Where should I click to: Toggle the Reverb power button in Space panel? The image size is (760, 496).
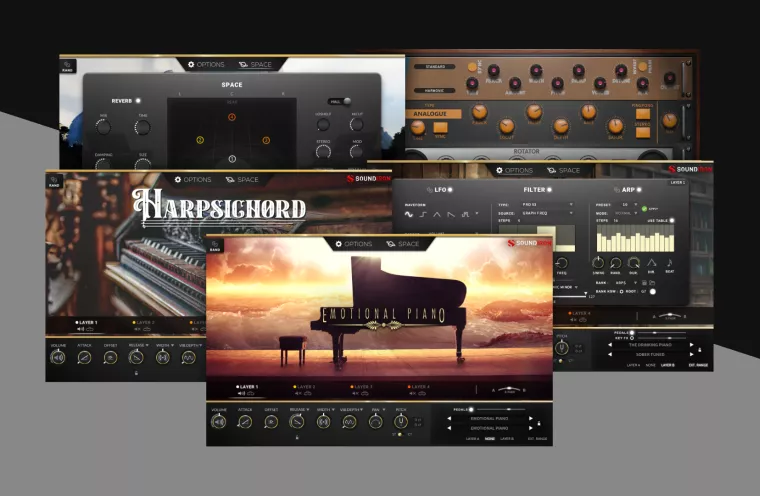coord(138,101)
